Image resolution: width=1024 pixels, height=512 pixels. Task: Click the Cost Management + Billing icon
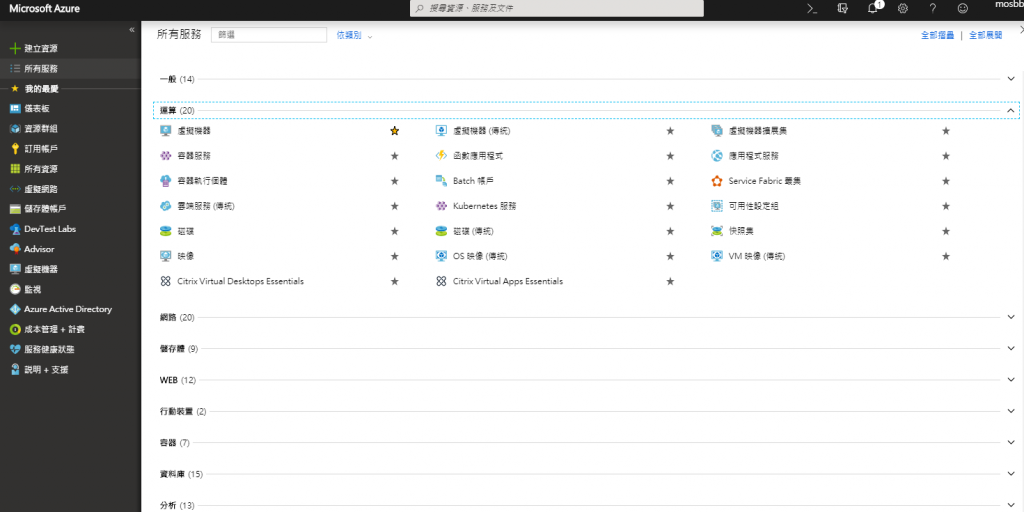point(15,329)
